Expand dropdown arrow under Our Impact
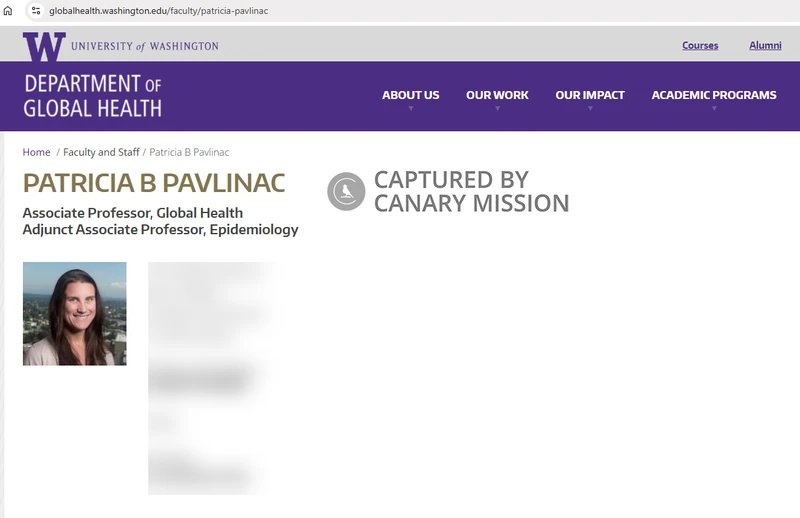The width and height of the screenshot is (800, 518). pos(590,108)
